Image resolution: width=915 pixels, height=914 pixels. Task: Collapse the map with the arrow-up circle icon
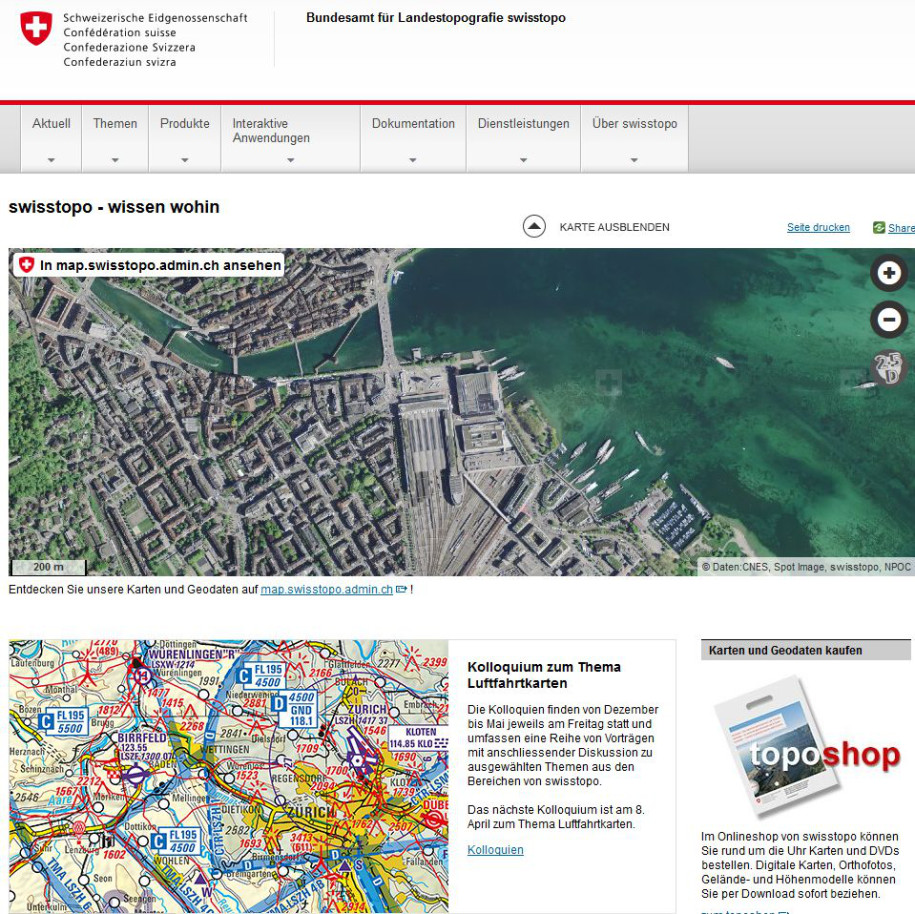tap(534, 226)
